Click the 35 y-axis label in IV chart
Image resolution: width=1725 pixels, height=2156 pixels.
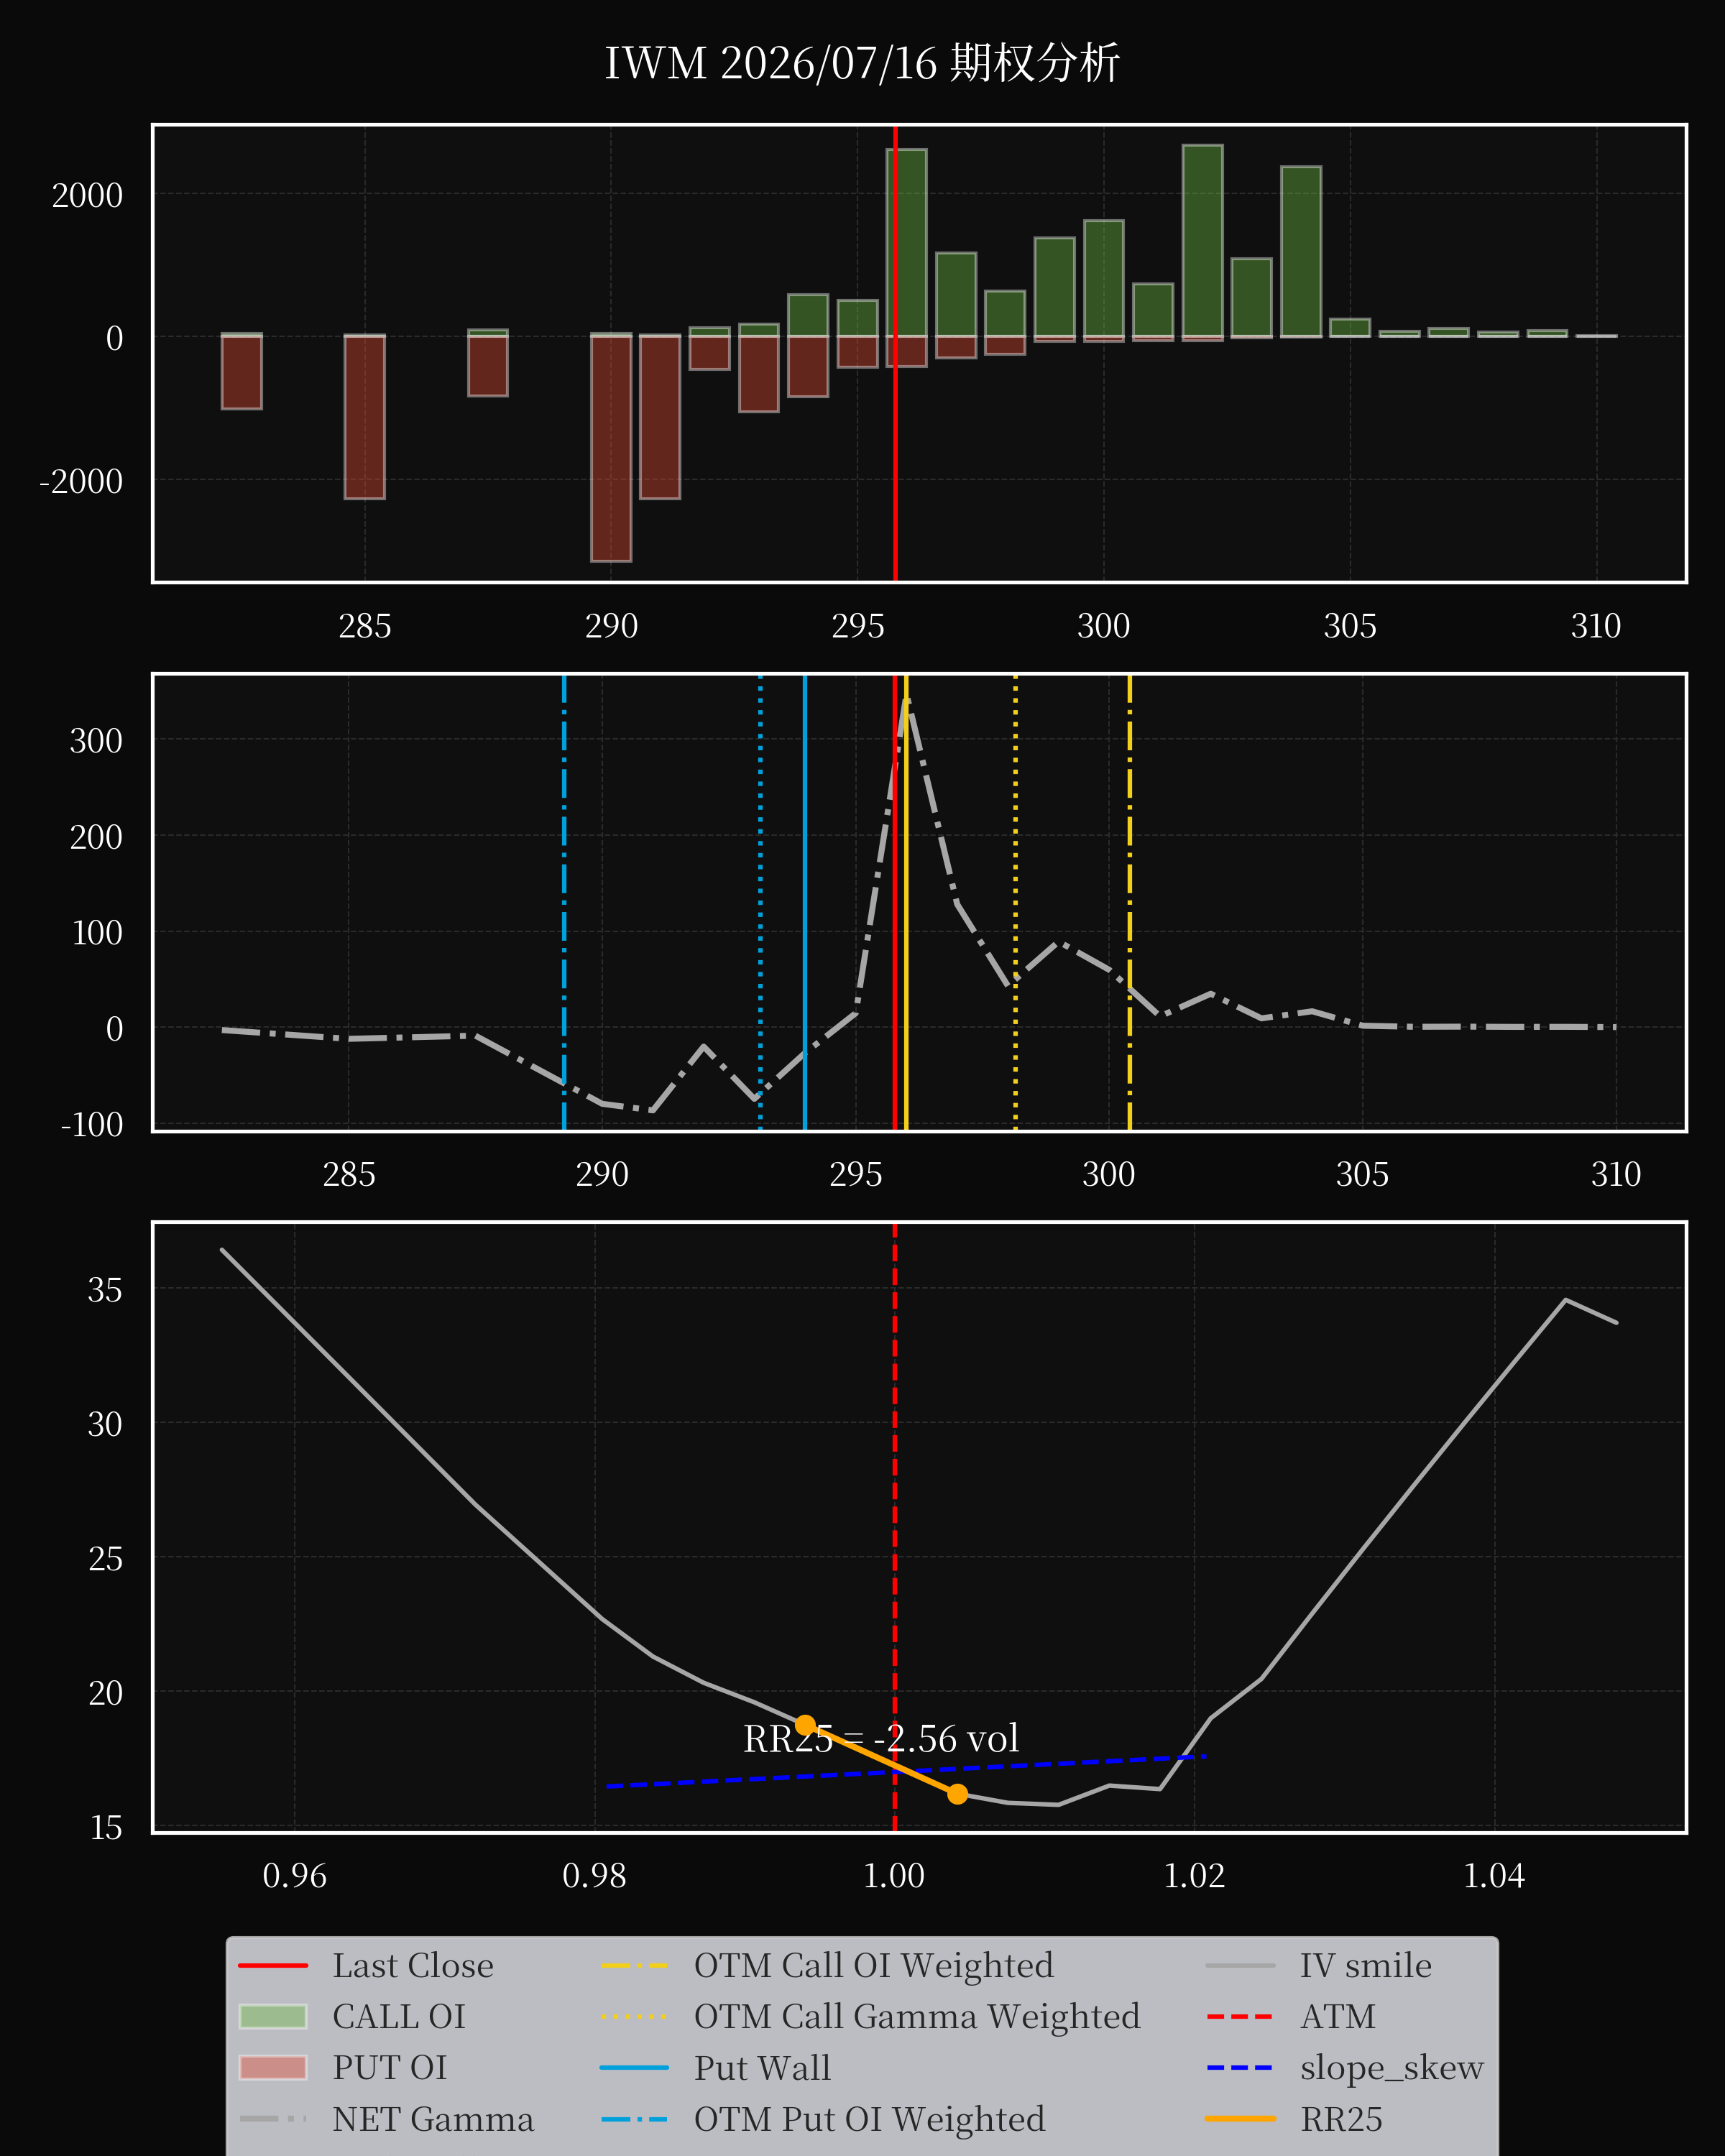(105, 1290)
